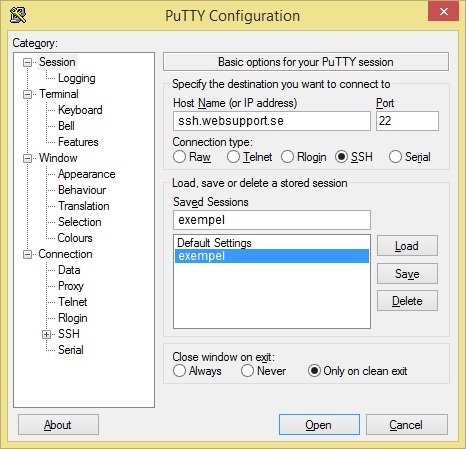This screenshot has height=449, width=466.
Task: Click the PuTTY icon in title bar
Action: (18, 15)
